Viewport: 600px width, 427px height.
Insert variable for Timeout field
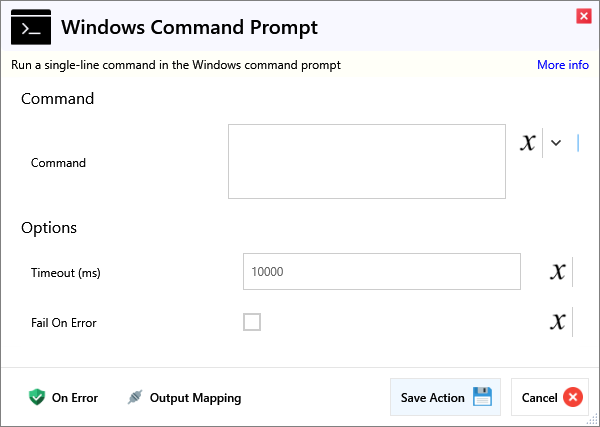click(x=558, y=272)
